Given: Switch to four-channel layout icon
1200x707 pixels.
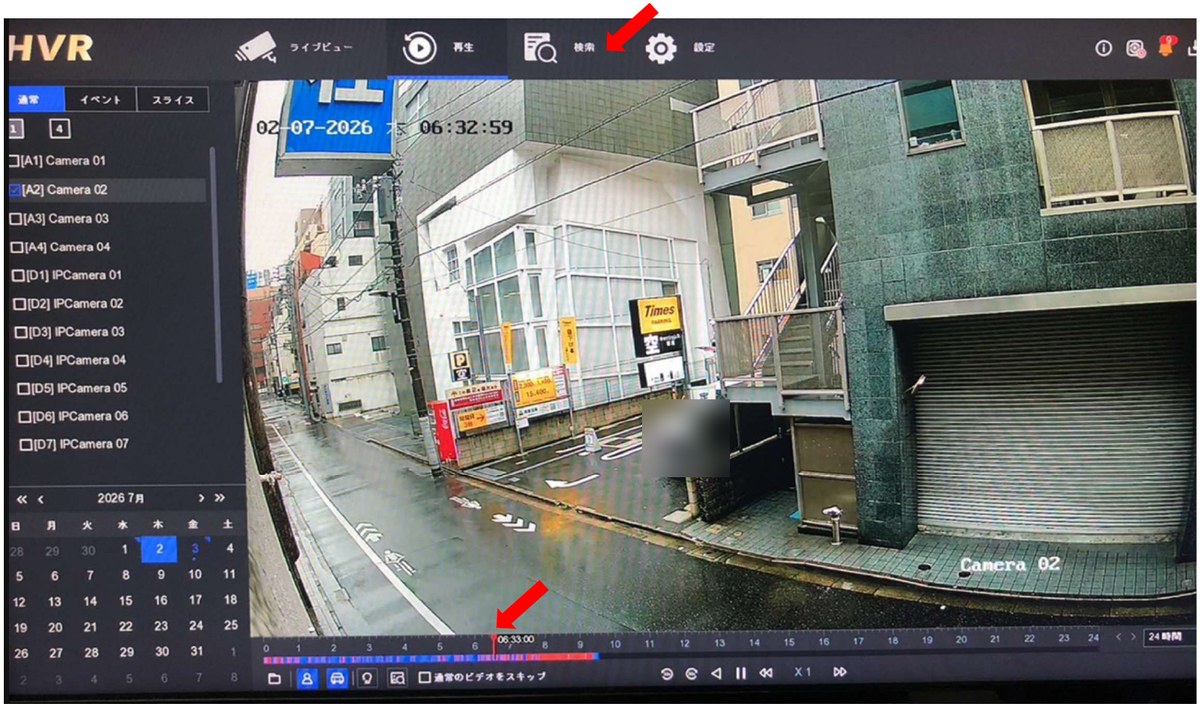Looking at the screenshot, I should point(60,128).
